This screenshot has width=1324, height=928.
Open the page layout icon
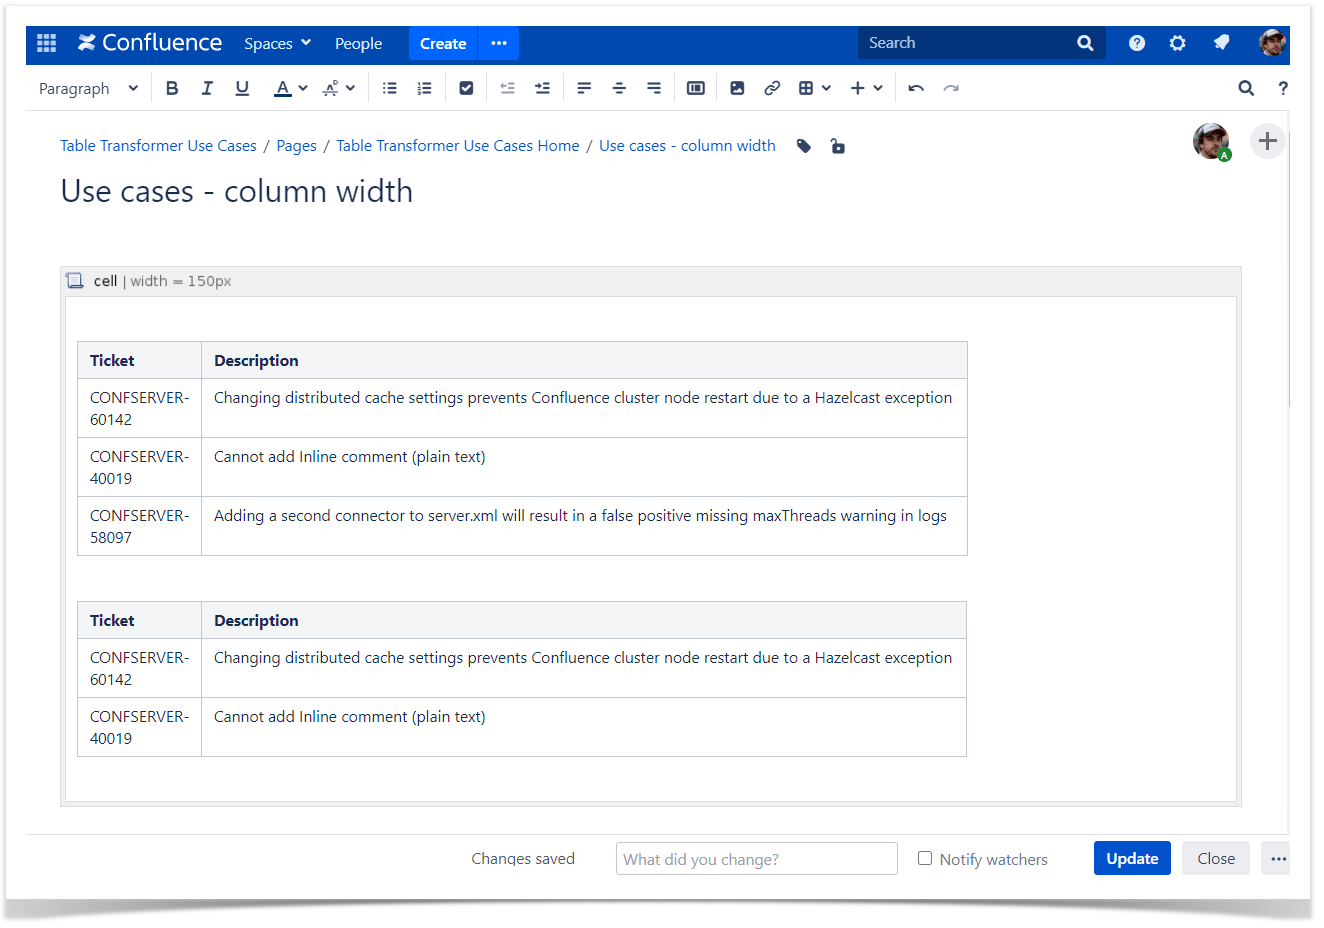[696, 88]
